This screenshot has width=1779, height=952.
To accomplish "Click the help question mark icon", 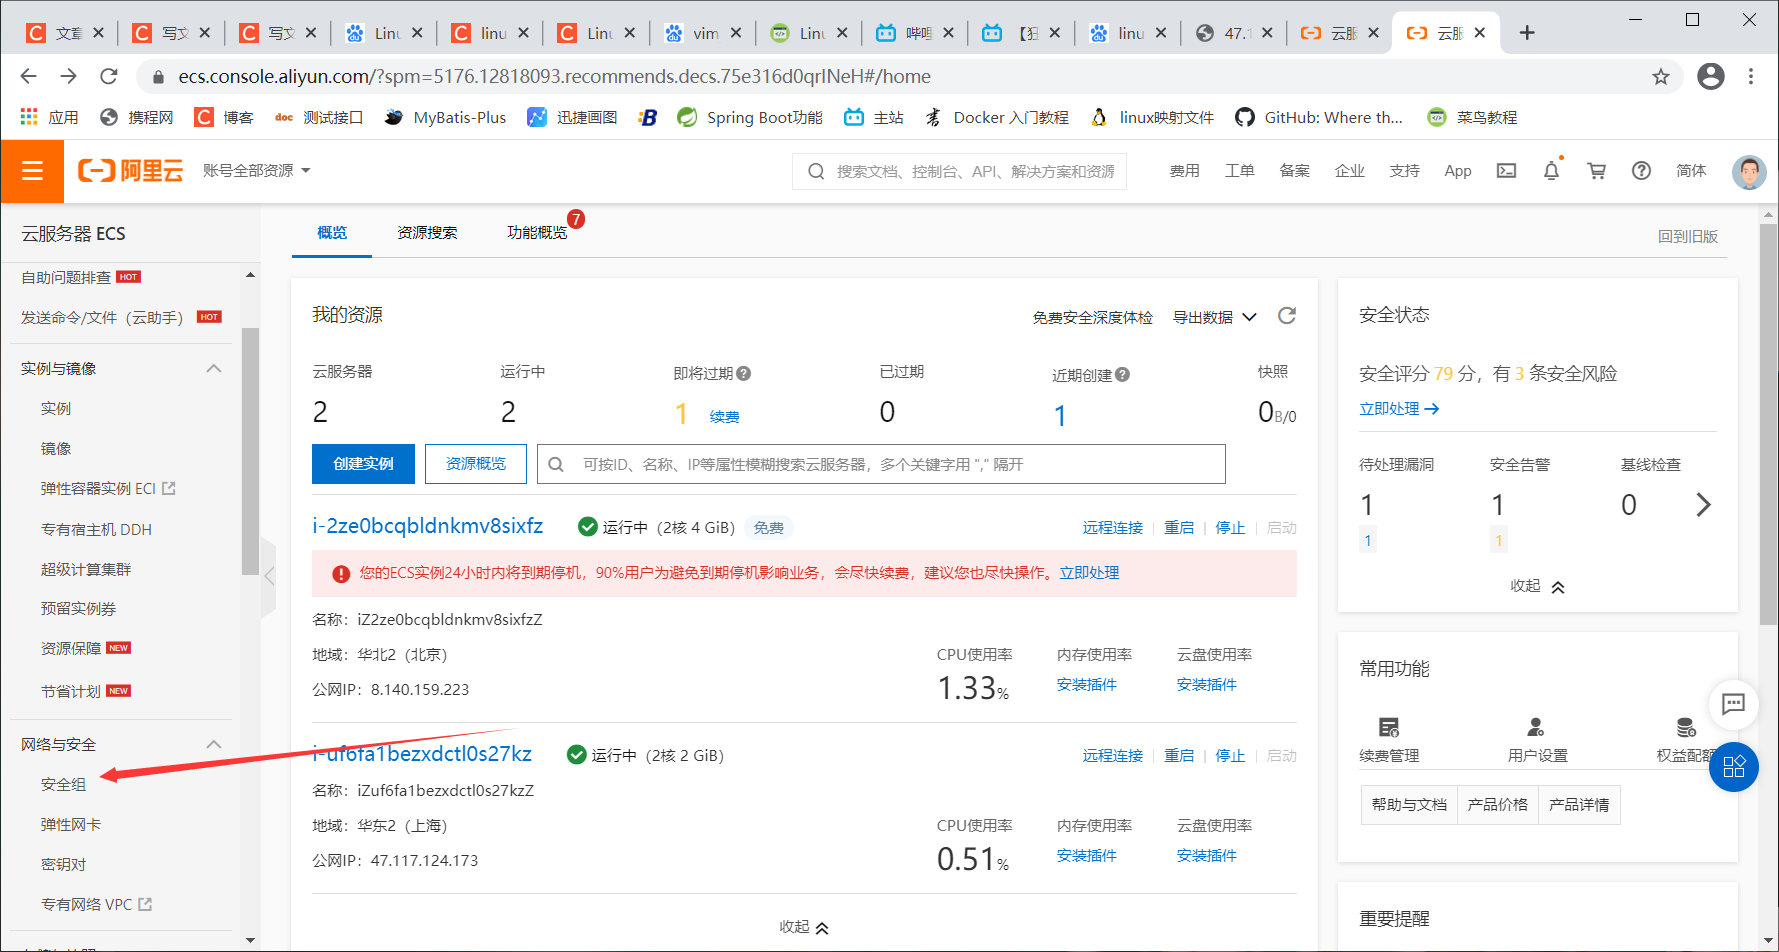I will (1641, 171).
